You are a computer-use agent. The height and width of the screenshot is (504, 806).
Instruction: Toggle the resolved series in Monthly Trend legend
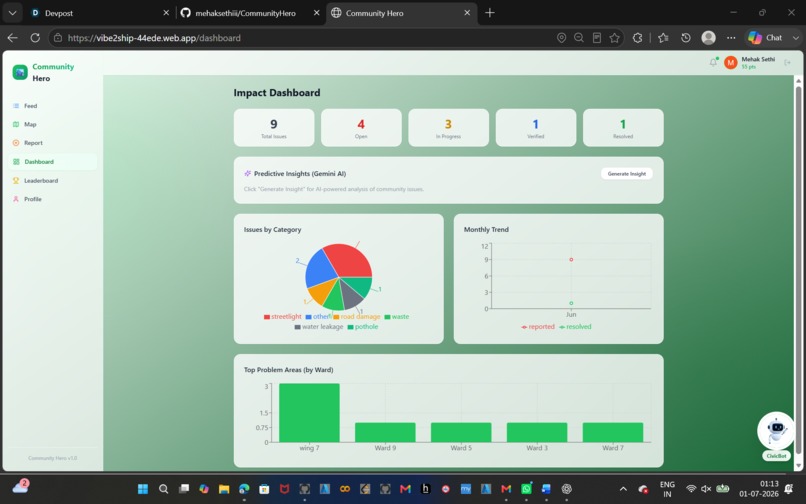[575, 327]
